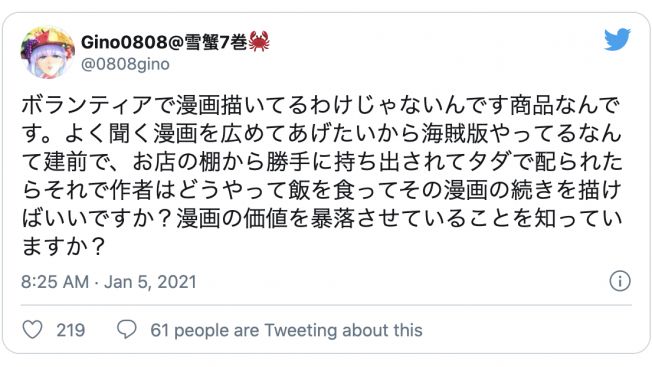Image resolution: width=652 pixels, height=367 pixels.
Task: Click the 219 likes count
Action: [71, 330]
